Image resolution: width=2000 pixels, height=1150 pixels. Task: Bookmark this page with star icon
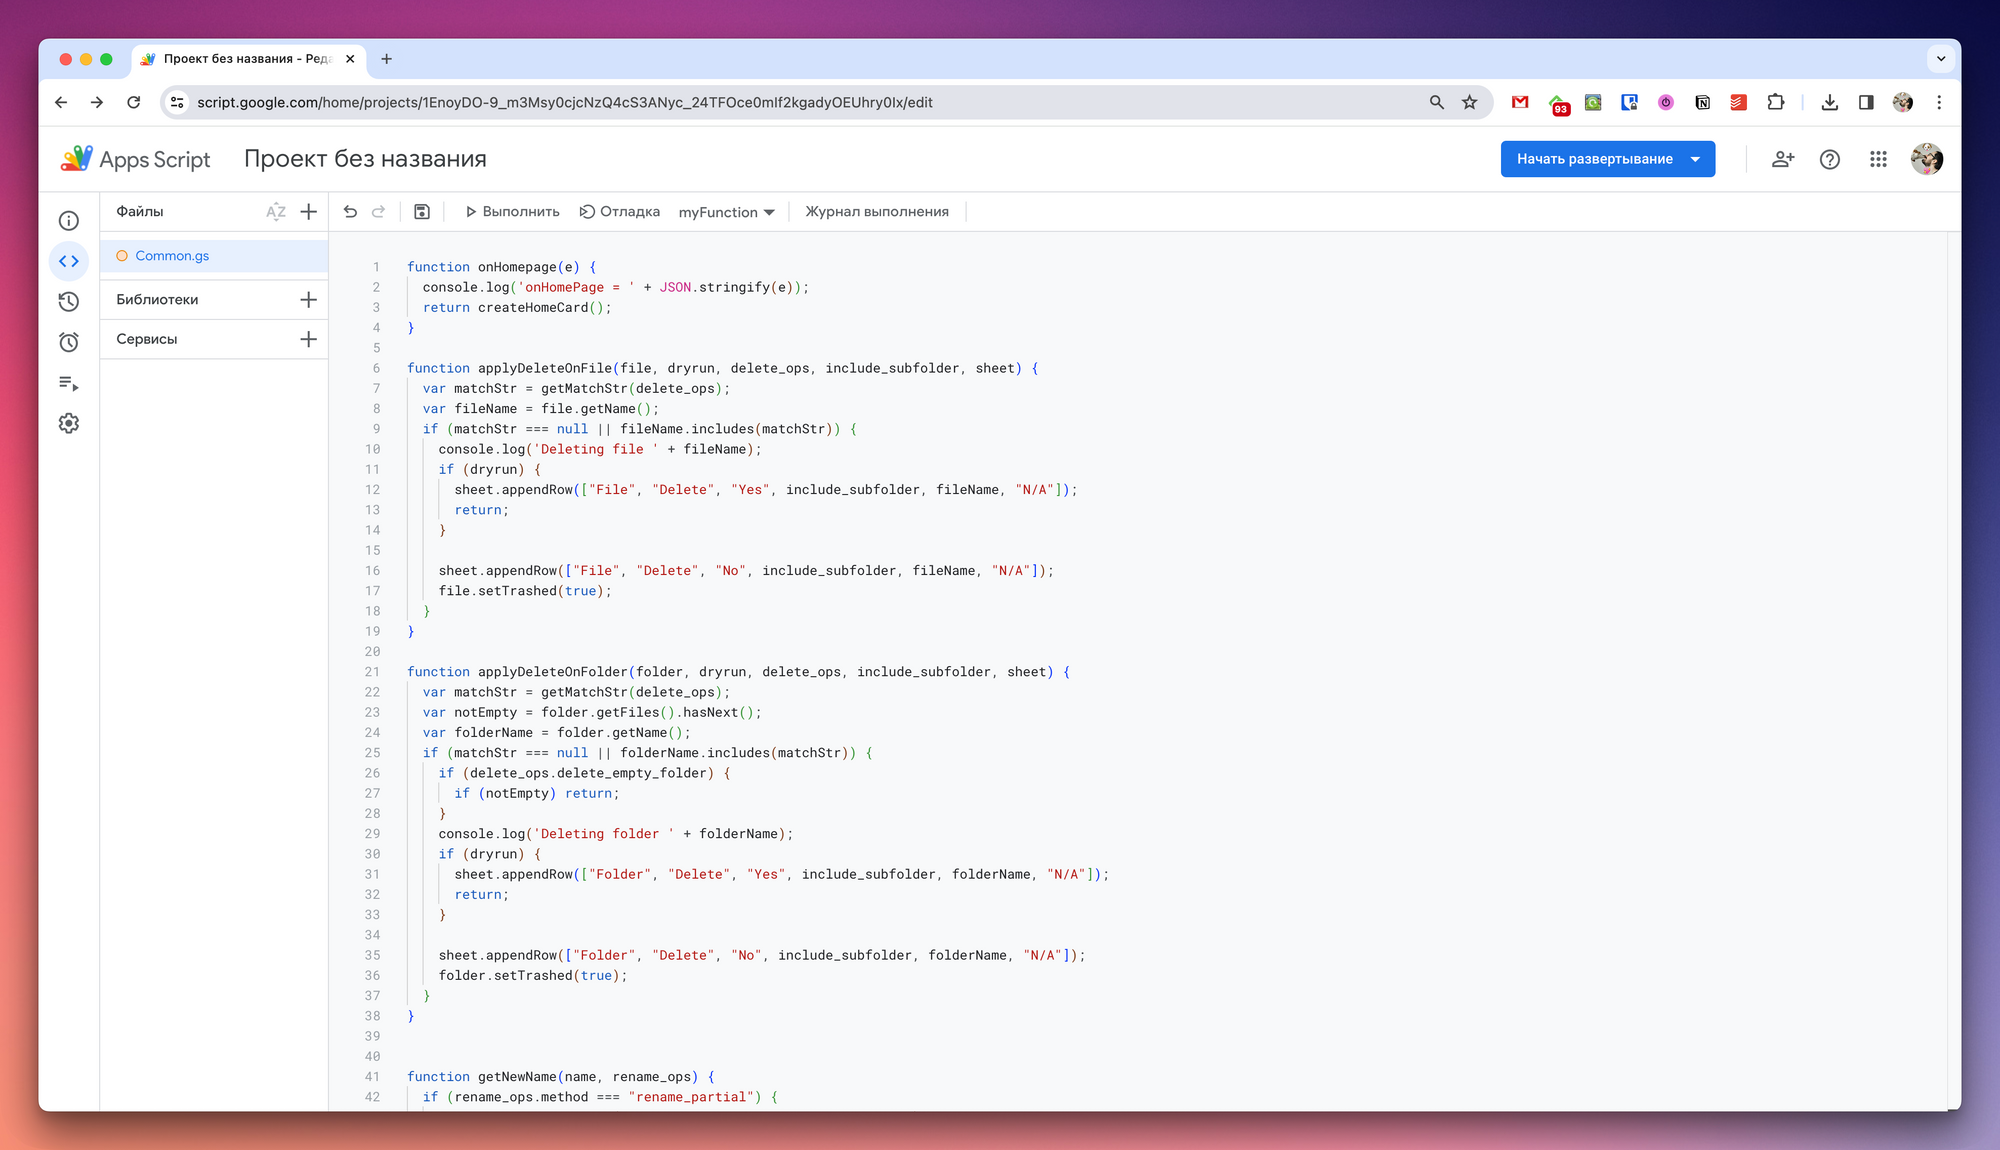coord(1469,102)
